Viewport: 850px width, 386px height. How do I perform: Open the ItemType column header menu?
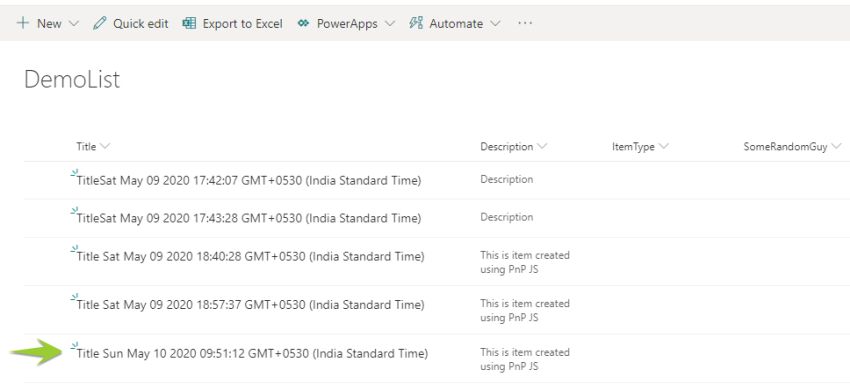click(x=640, y=147)
